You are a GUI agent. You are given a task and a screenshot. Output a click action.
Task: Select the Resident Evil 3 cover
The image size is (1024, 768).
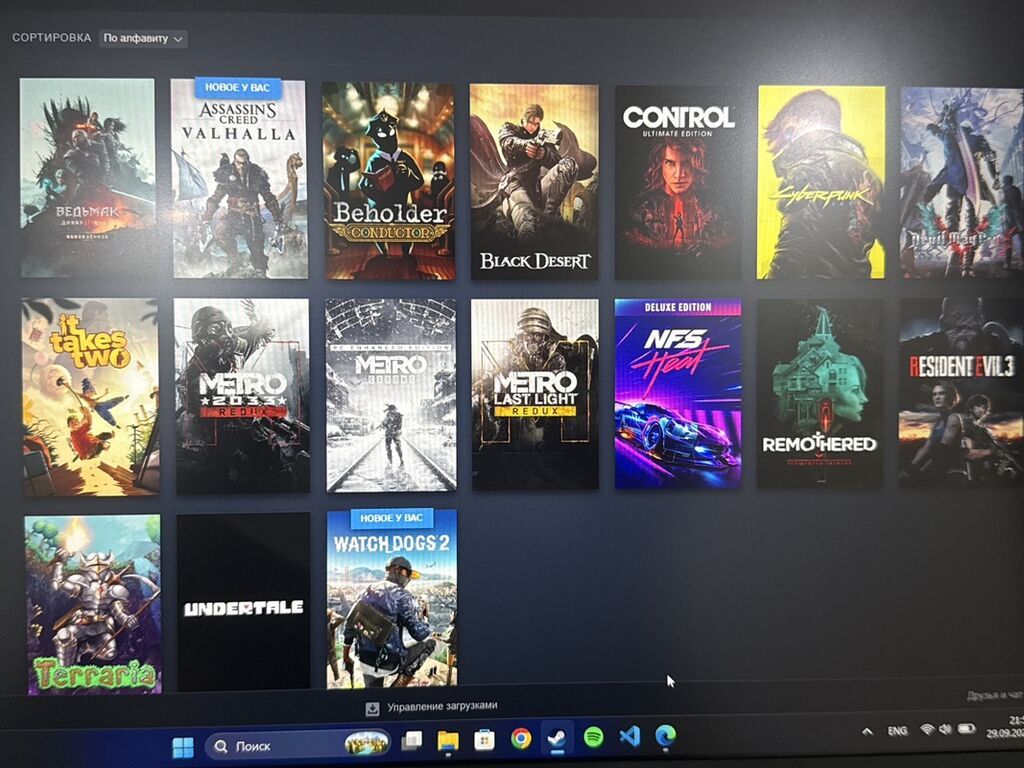pos(961,392)
